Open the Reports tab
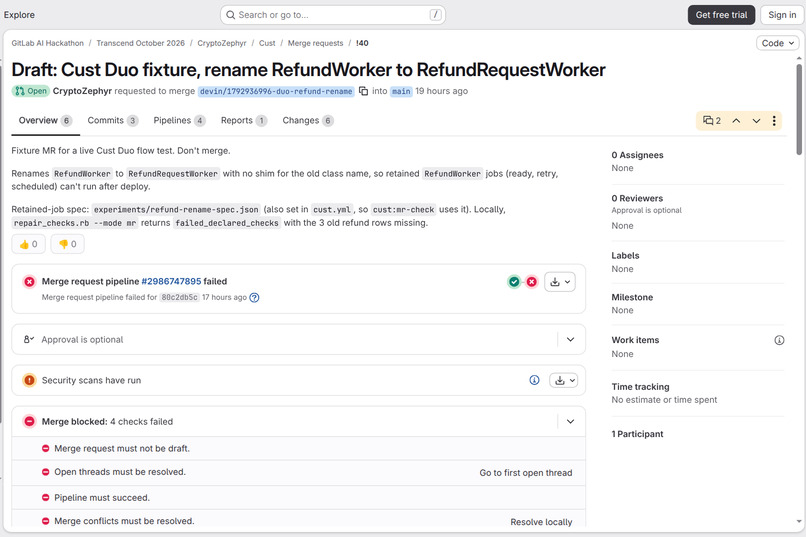Viewport: 806px width, 537px height. [244, 121]
